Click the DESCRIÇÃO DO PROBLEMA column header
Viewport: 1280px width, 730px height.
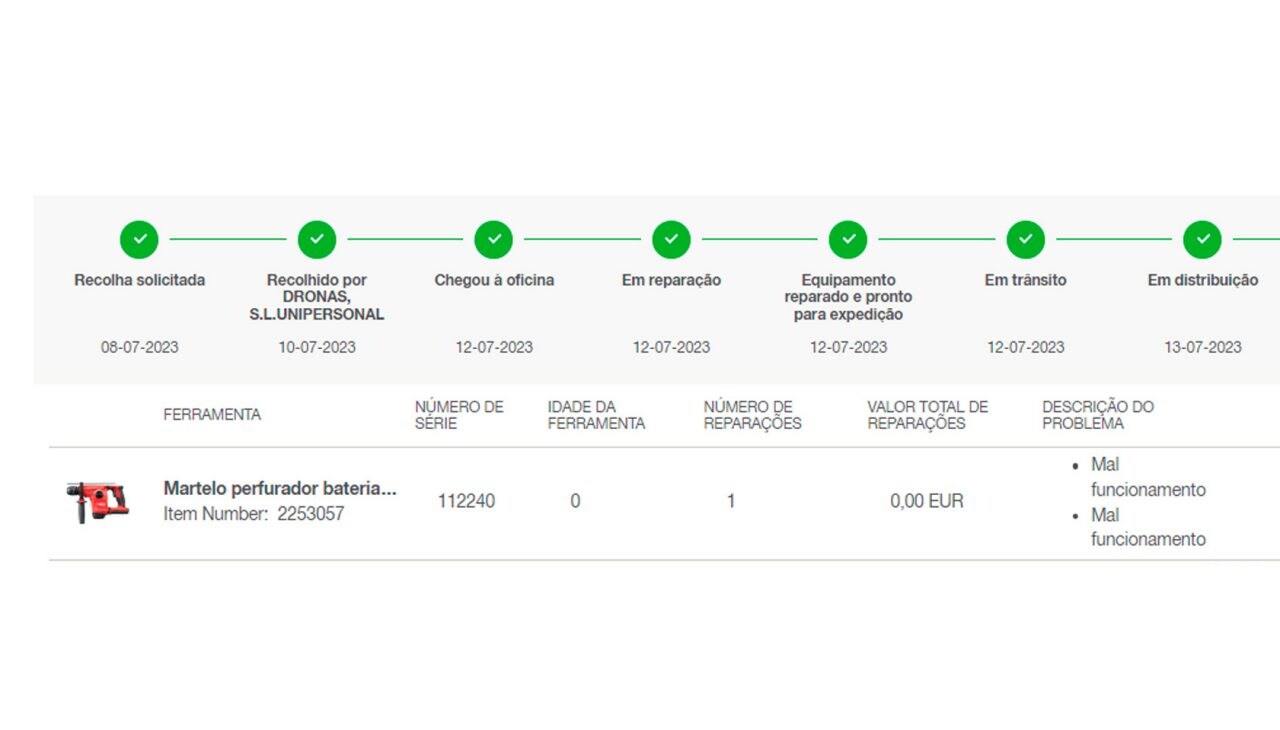tap(1097, 415)
